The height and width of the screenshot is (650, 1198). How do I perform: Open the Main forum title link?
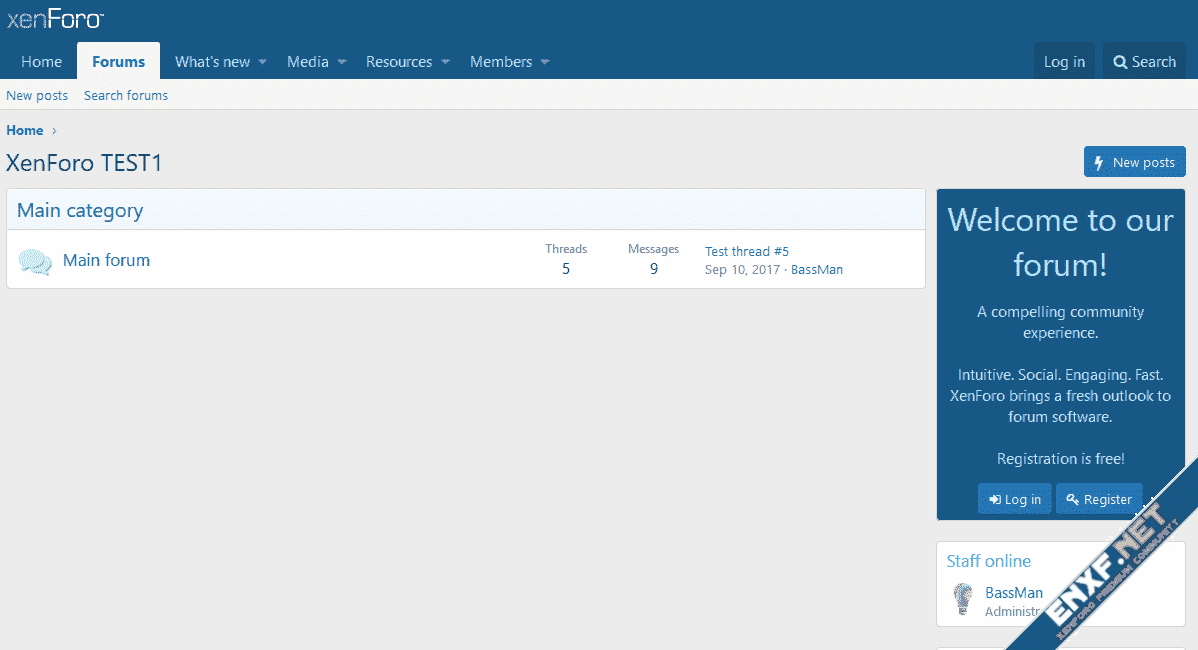(106, 260)
